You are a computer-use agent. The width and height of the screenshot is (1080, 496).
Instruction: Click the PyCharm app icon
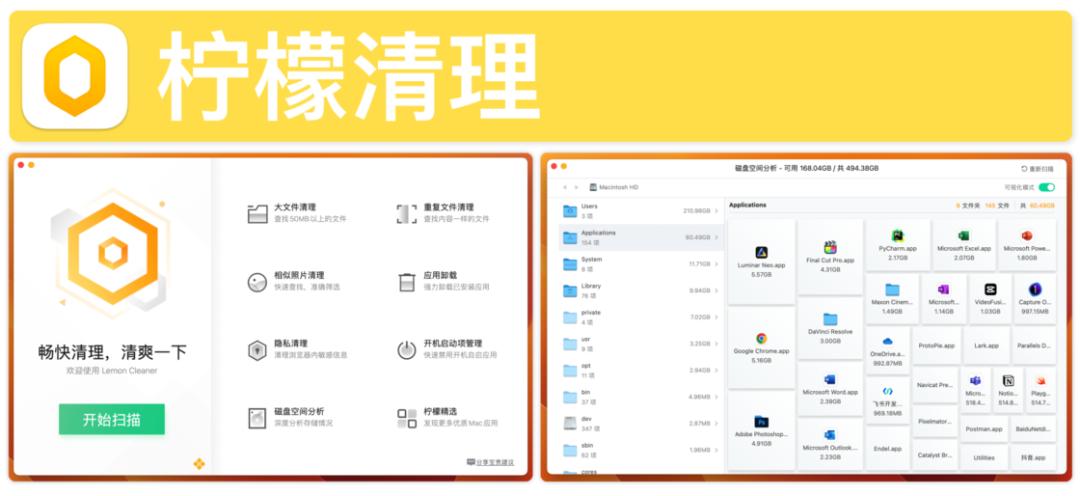point(897,236)
